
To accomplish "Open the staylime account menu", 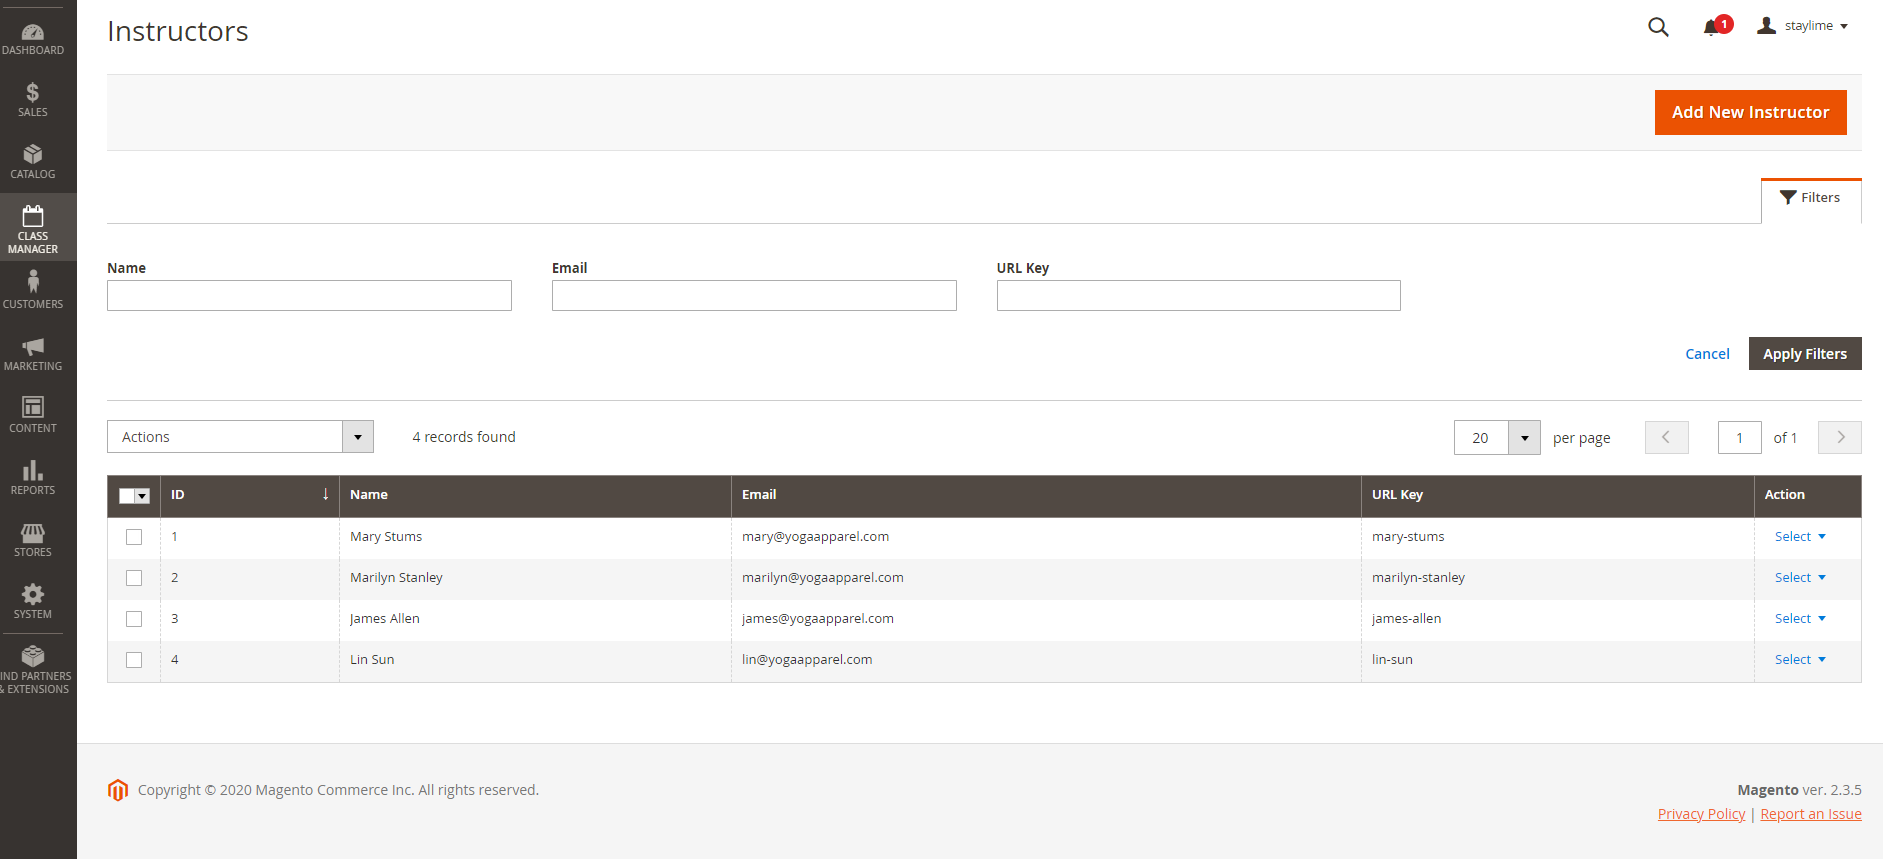I will coord(1803,26).
